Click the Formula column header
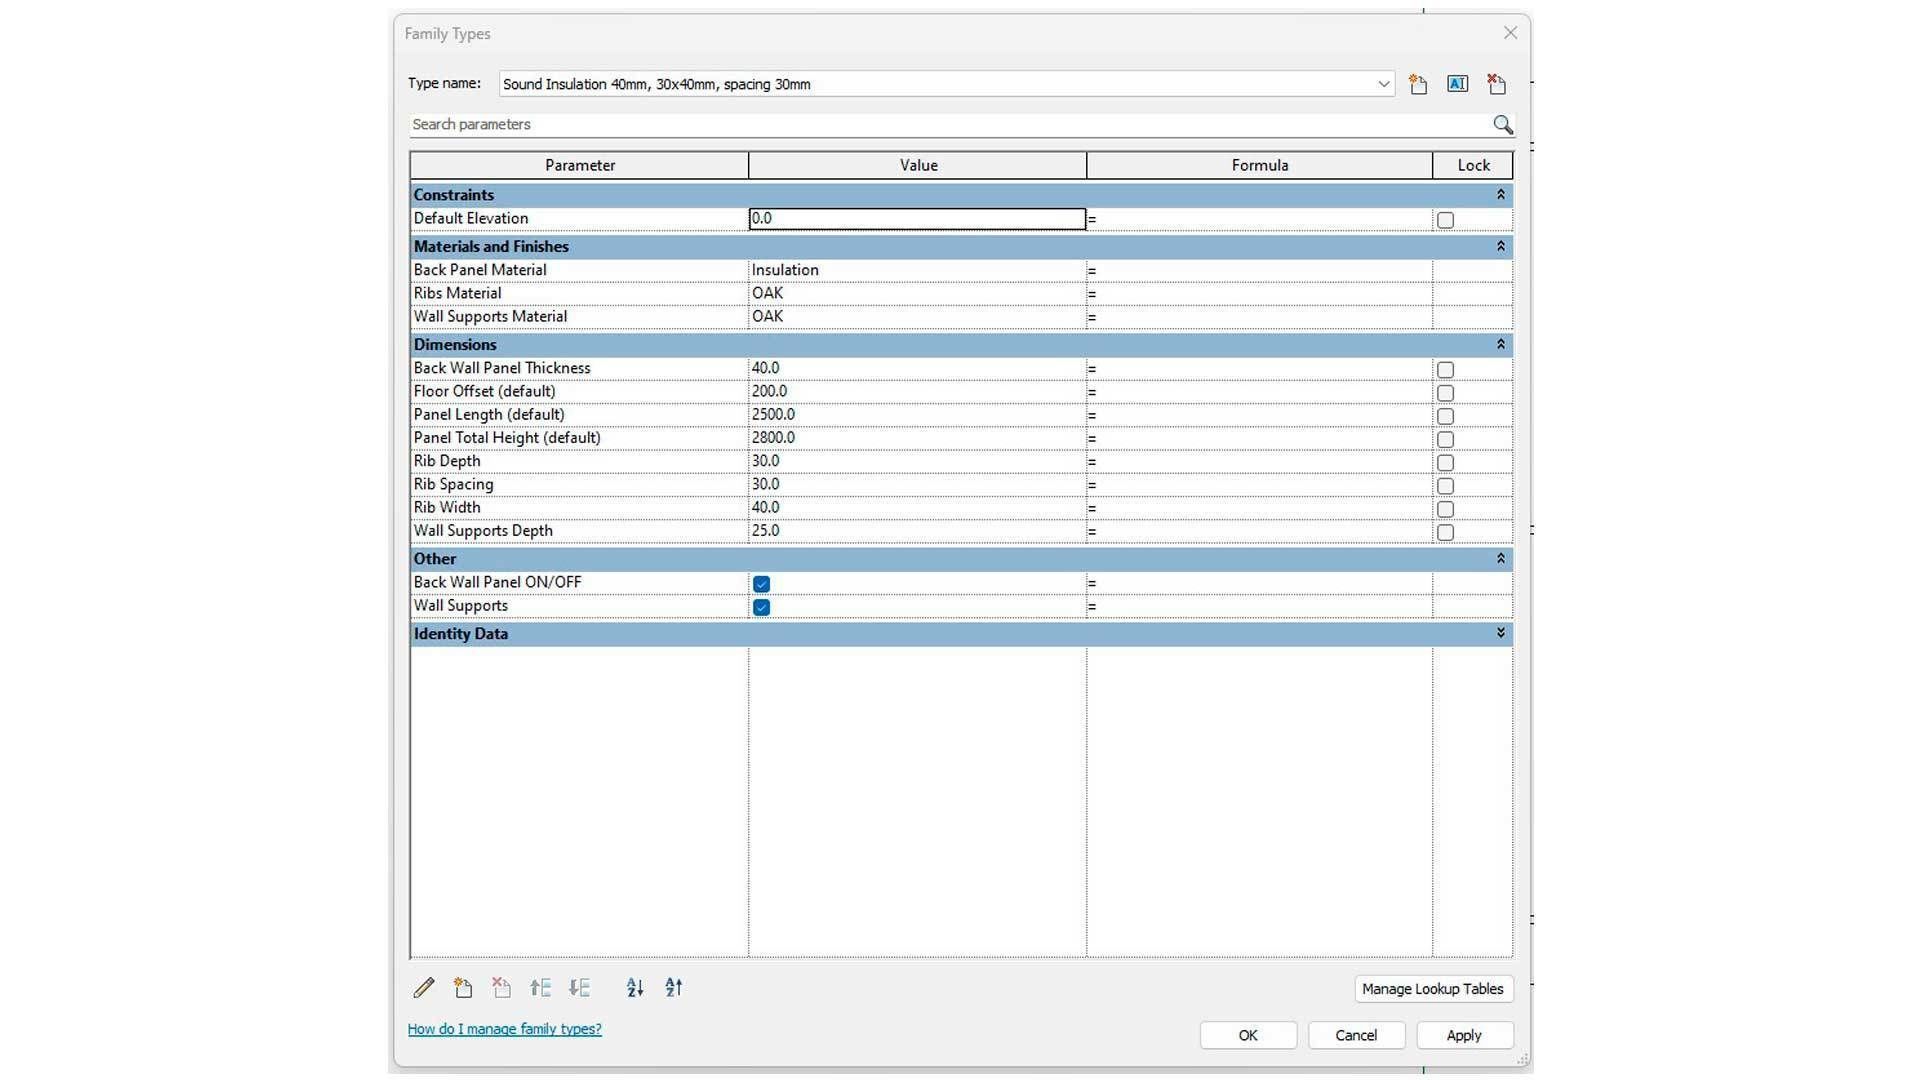 click(1259, 165)
